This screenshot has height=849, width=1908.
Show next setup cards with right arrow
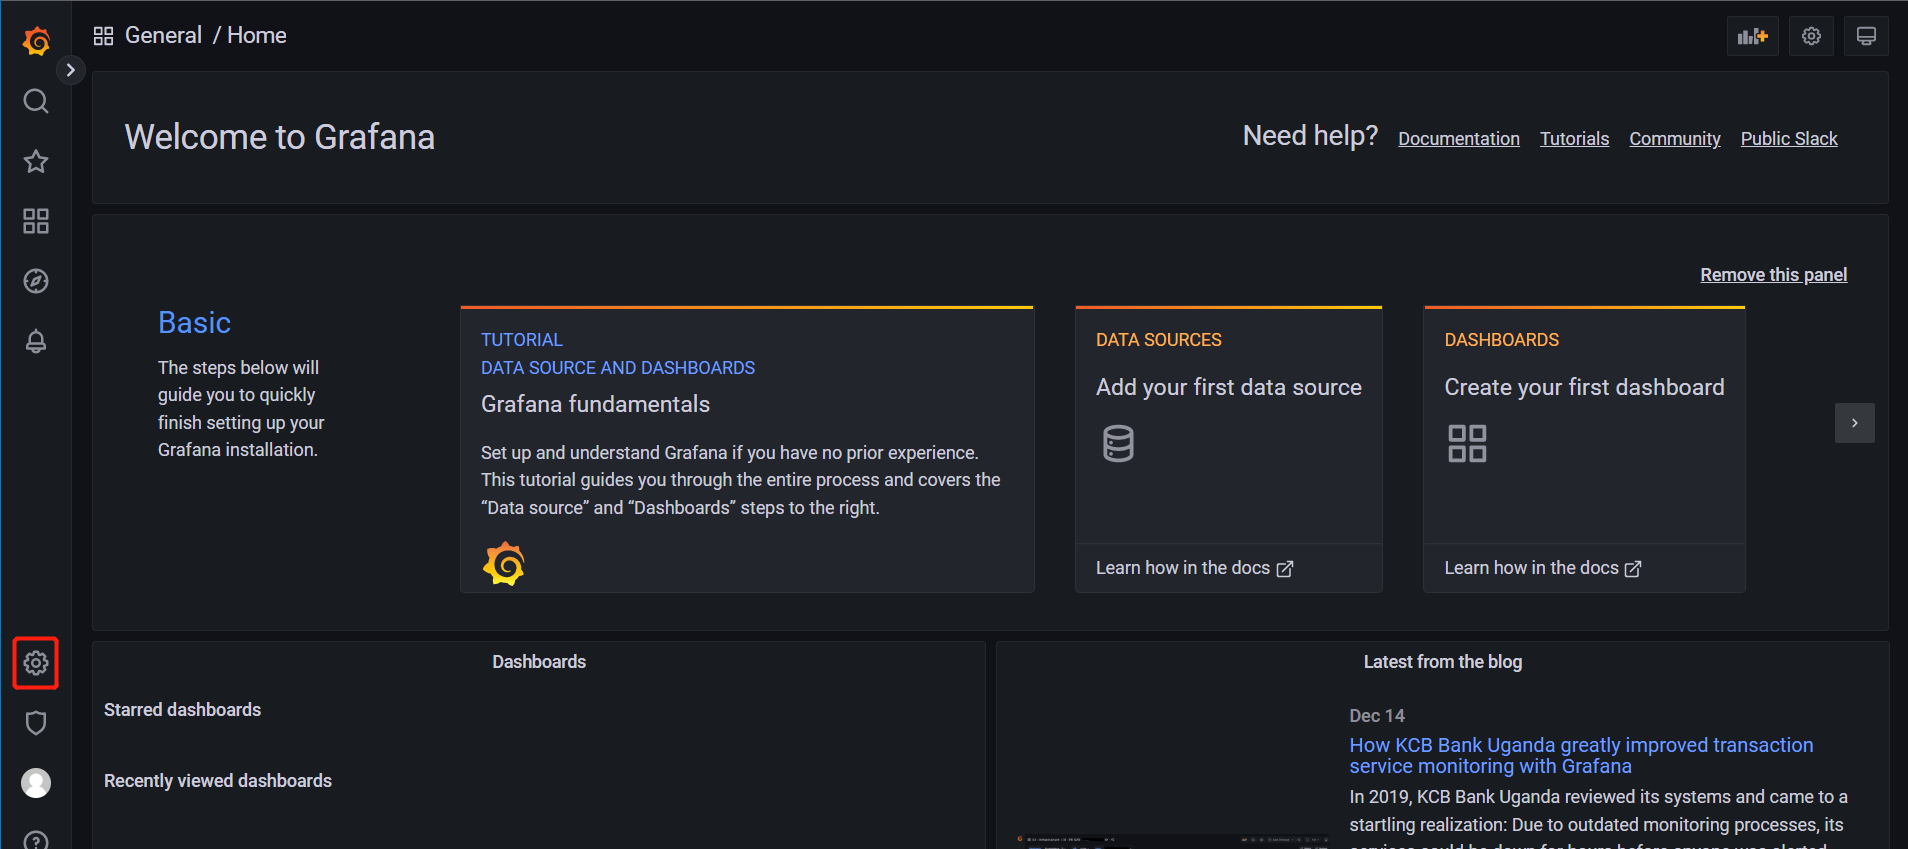coord(1854,423)
